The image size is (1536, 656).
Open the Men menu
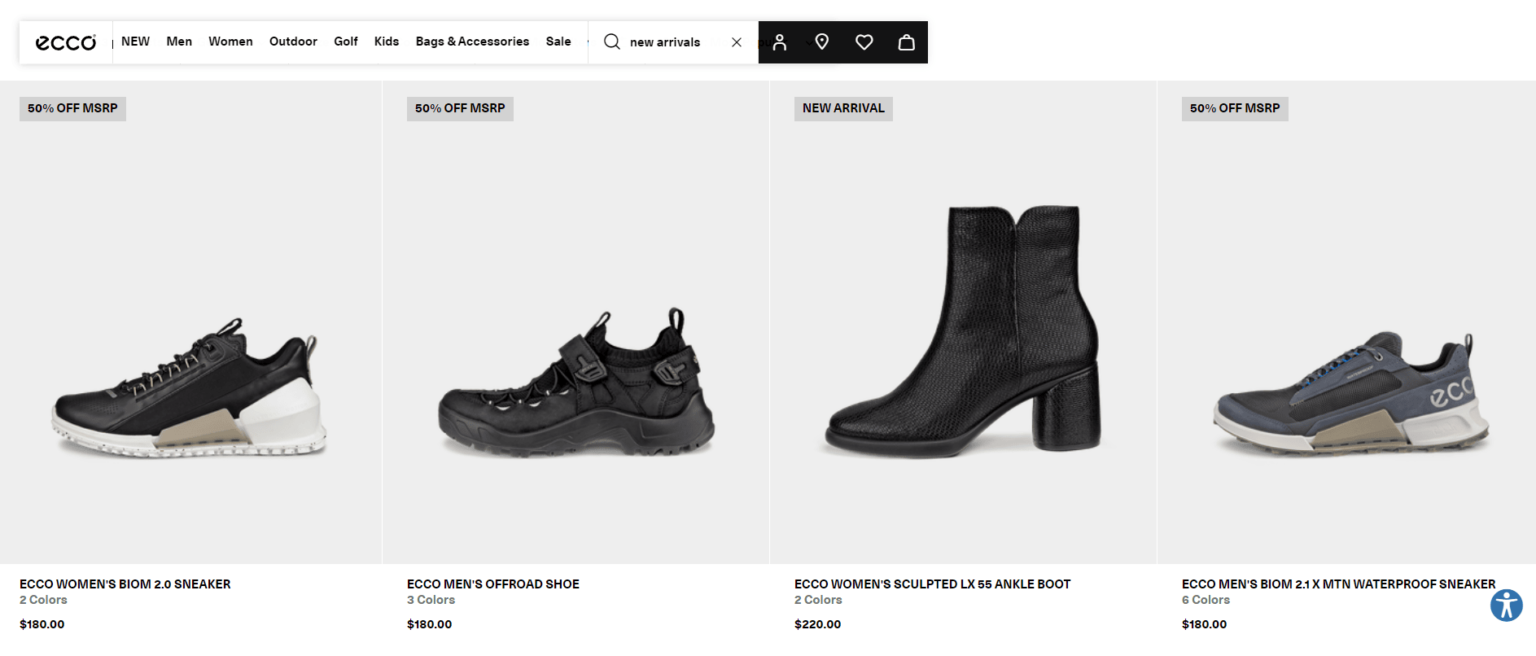coord(179,42)
